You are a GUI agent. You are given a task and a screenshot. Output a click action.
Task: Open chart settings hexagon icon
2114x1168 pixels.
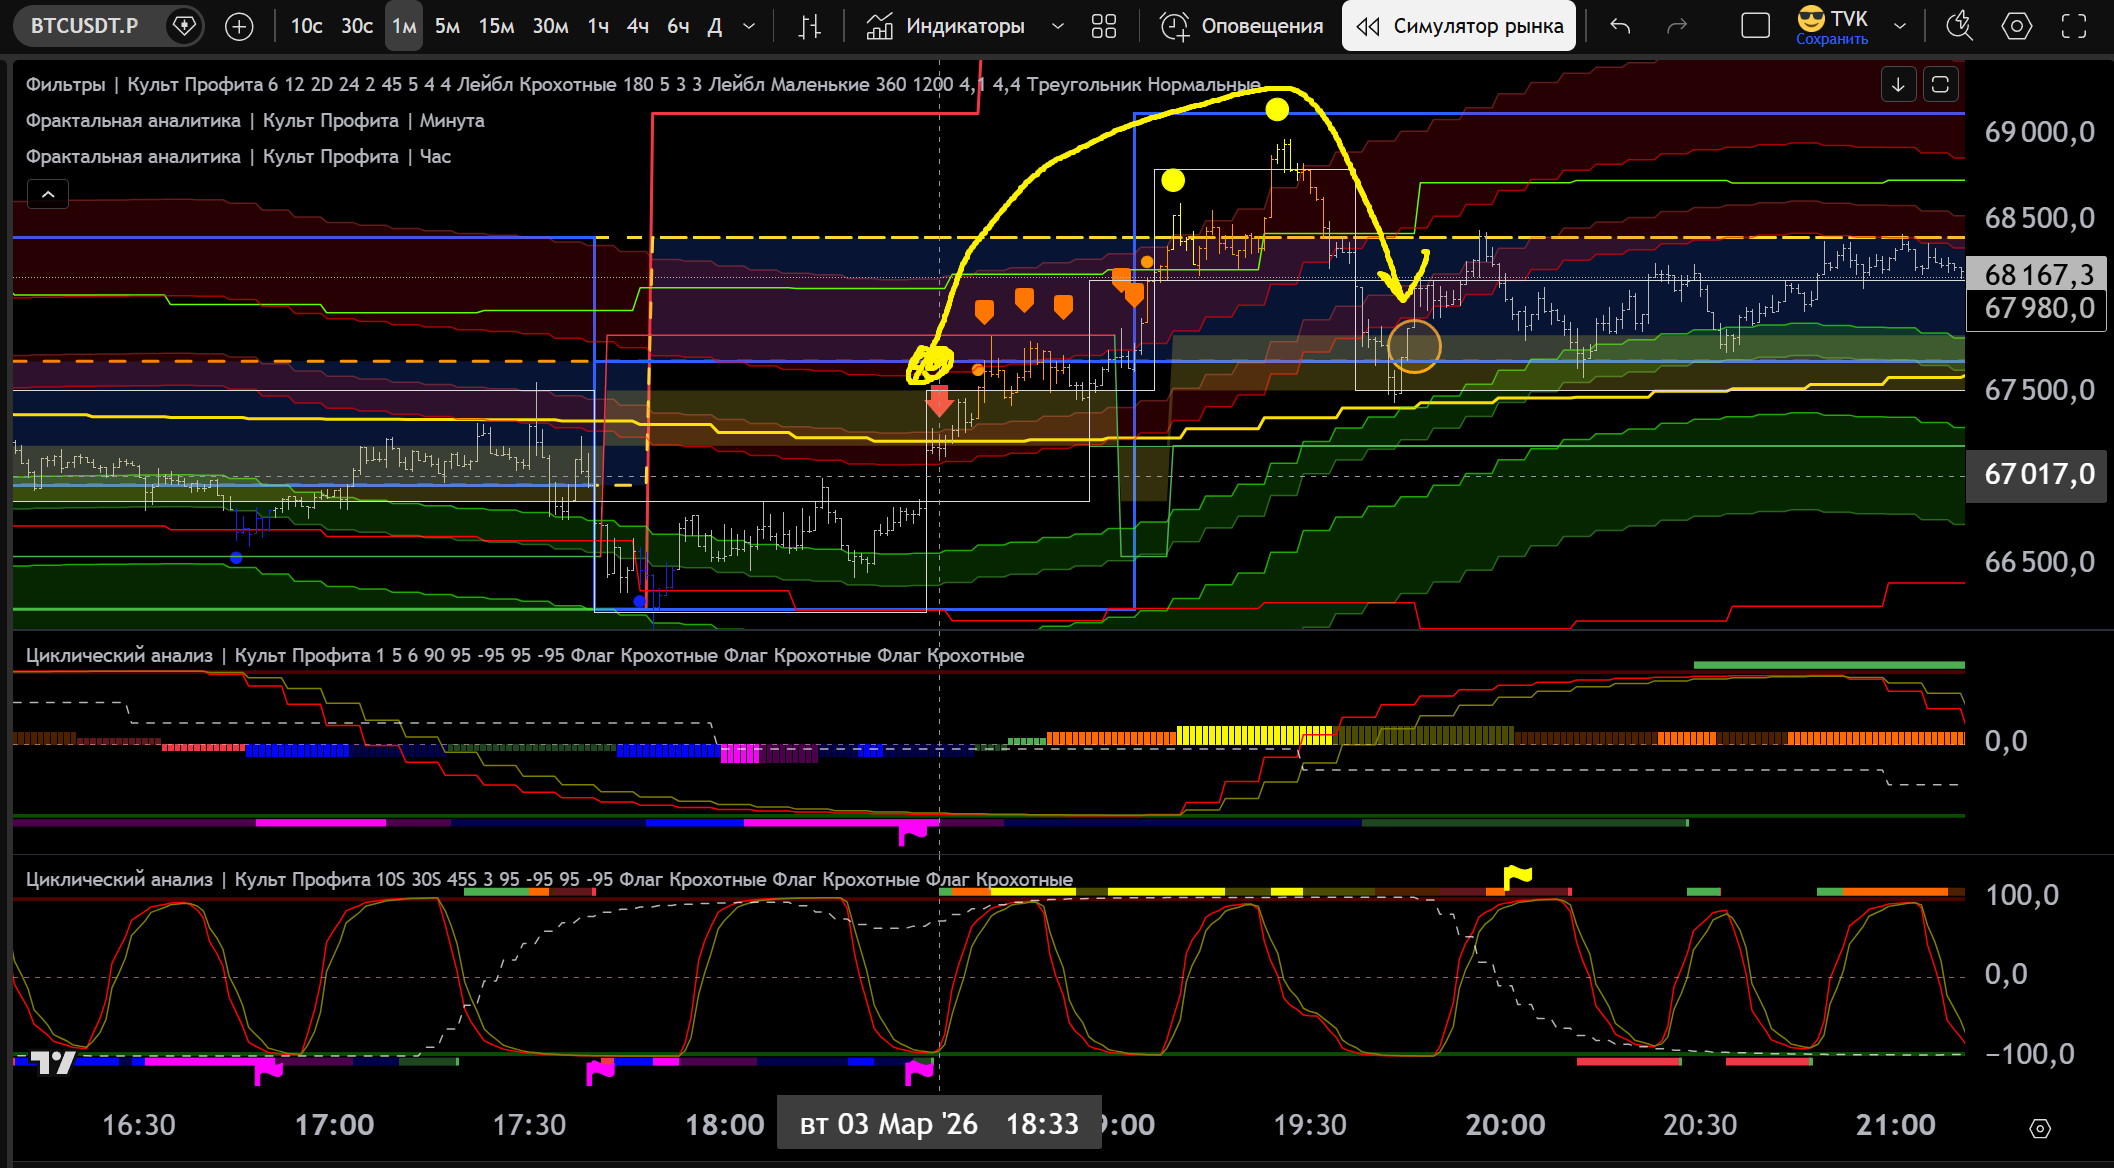pyautogui.click(x=2016, y=26)
